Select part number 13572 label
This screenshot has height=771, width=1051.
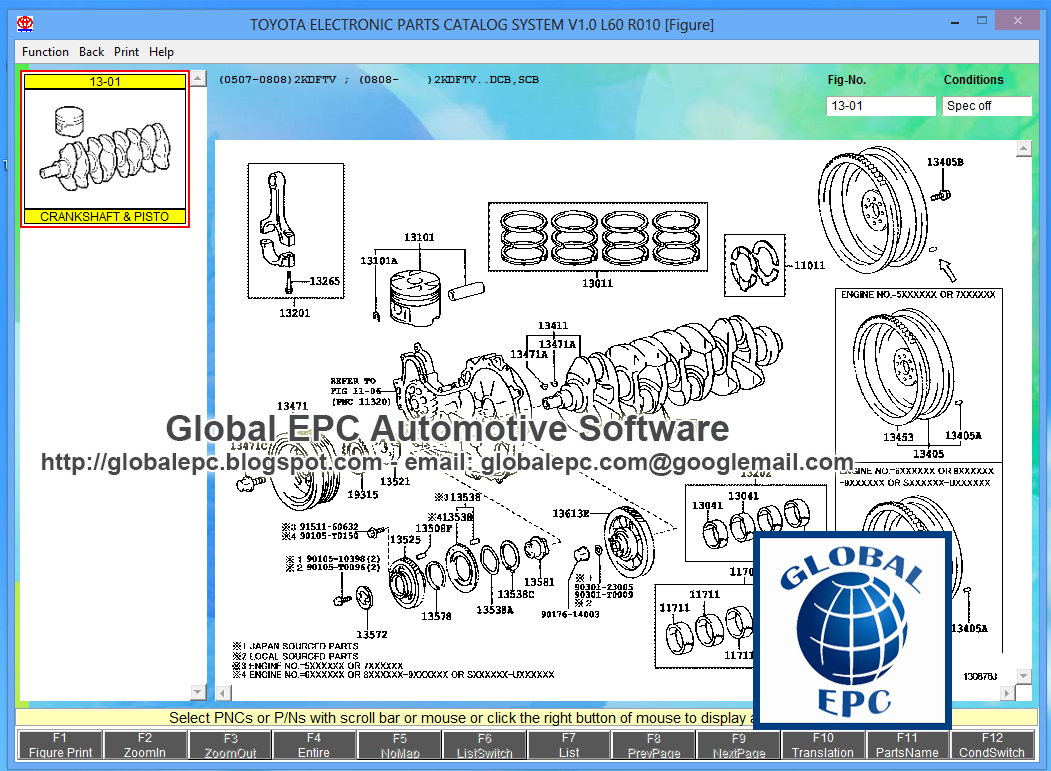(372, 635)
